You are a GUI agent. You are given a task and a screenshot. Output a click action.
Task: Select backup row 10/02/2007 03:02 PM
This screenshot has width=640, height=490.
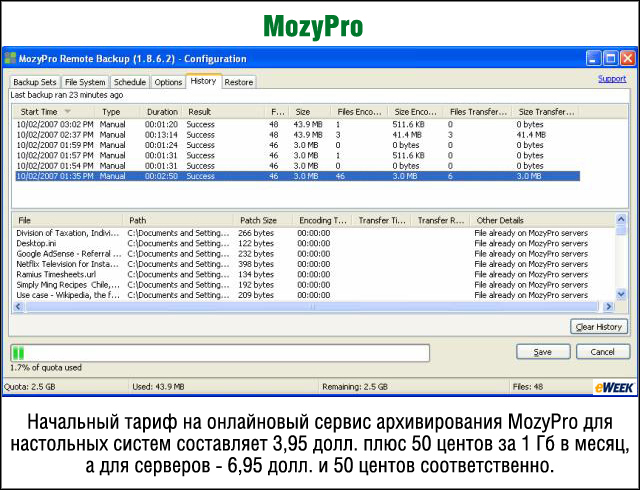tap(297, 124)
